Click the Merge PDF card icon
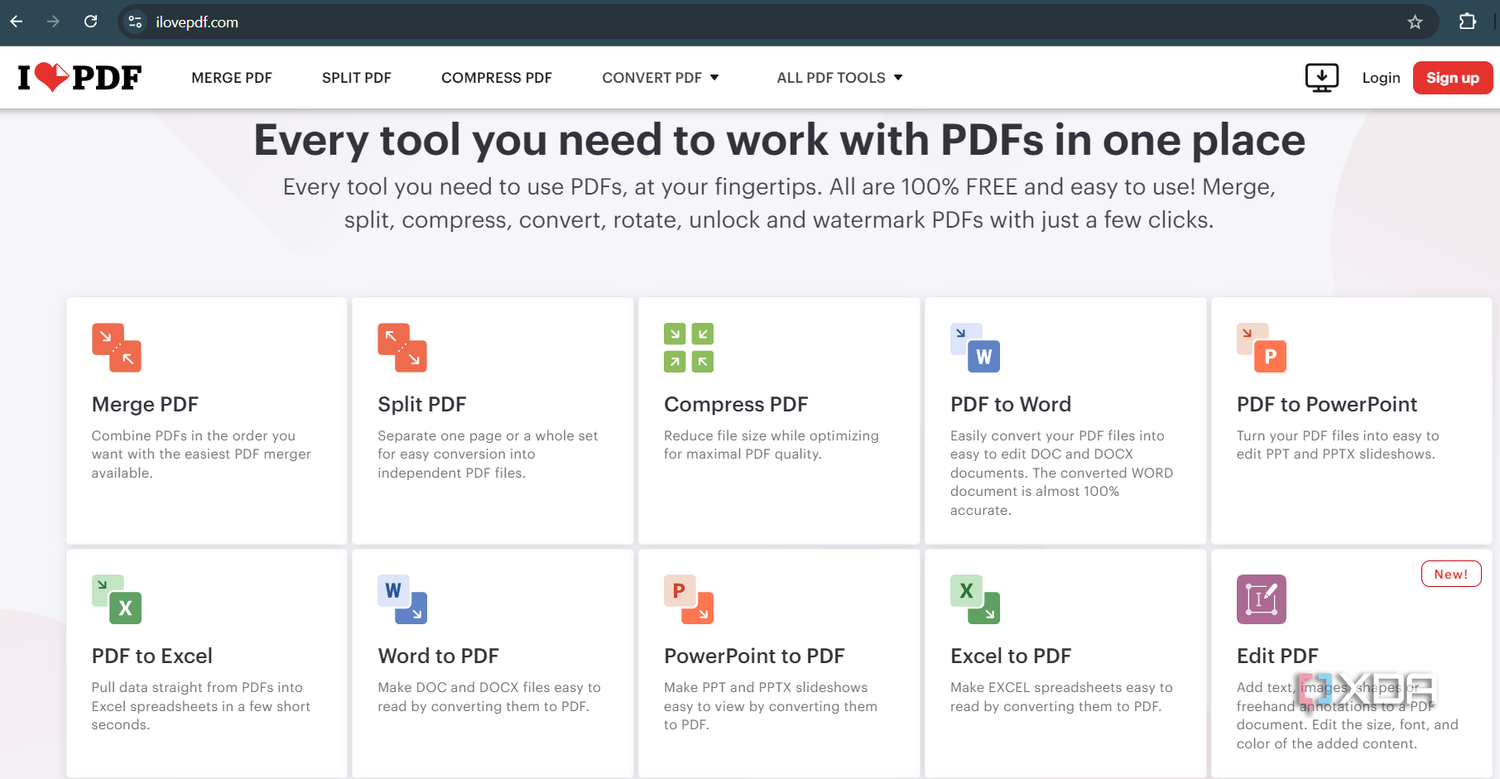 point(116,347)
